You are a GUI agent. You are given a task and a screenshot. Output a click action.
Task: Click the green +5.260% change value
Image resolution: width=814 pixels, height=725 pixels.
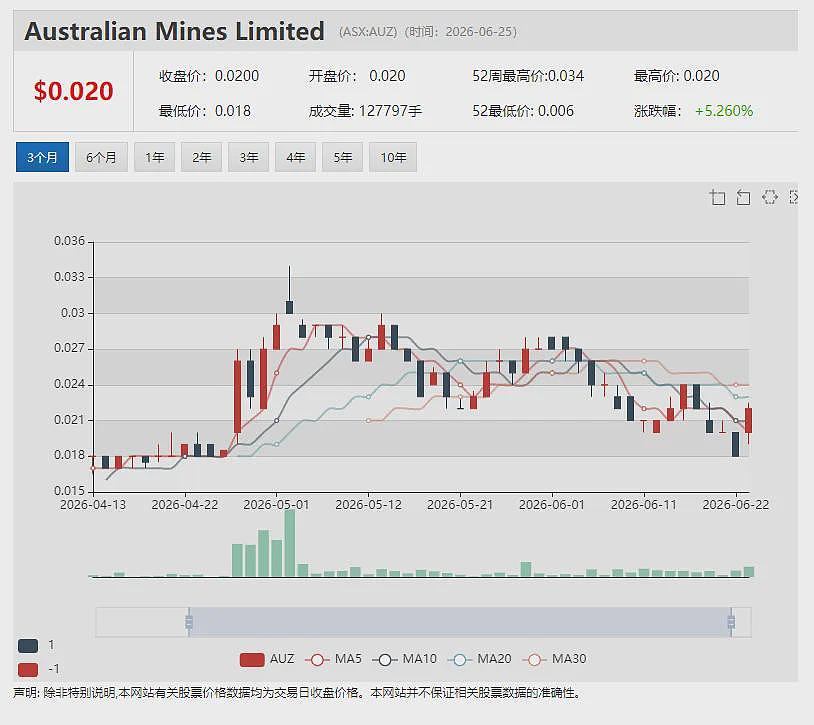[724, 111]
